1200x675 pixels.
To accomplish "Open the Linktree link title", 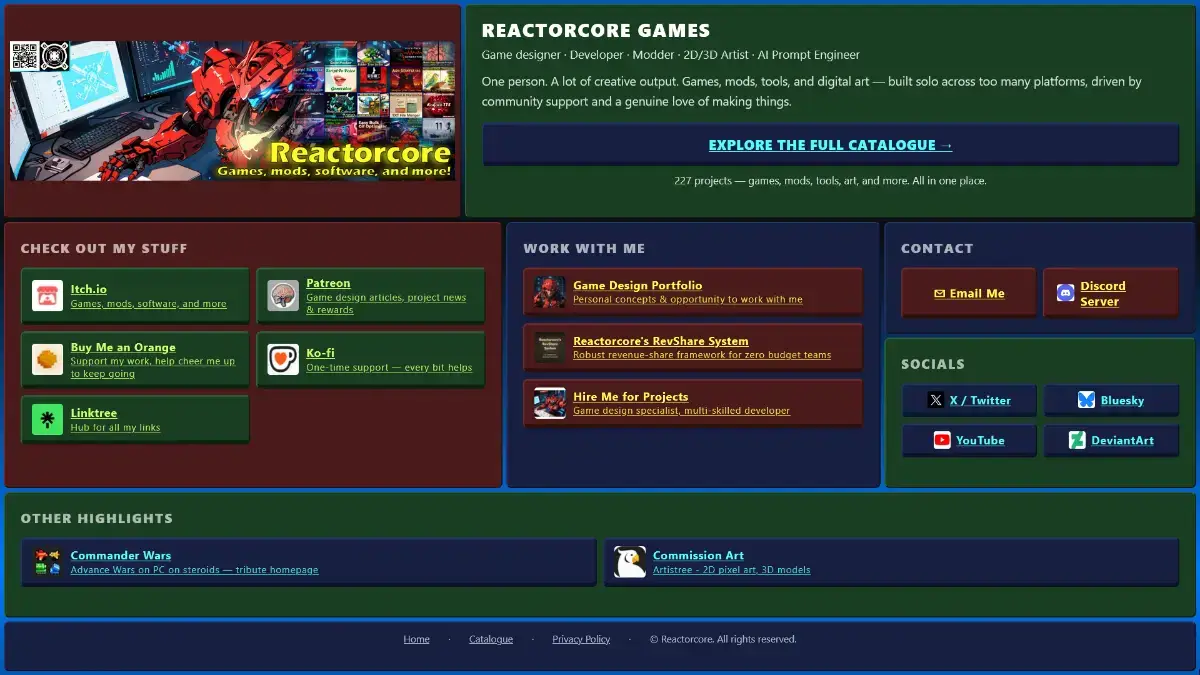I will [x=94, y=413].
